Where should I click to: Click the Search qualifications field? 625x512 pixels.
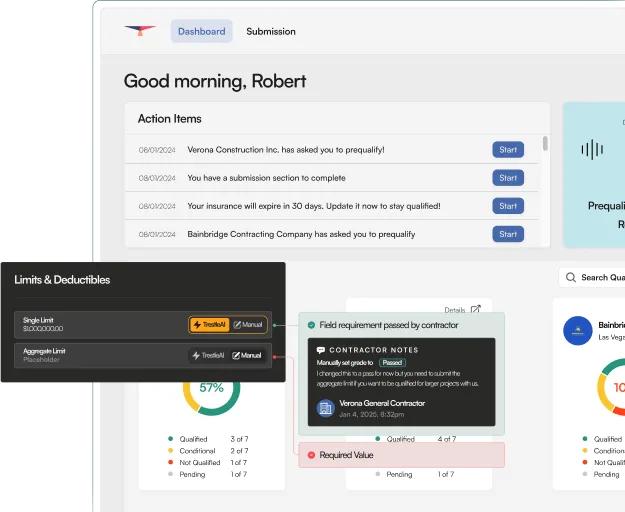[x=592, y=277]
